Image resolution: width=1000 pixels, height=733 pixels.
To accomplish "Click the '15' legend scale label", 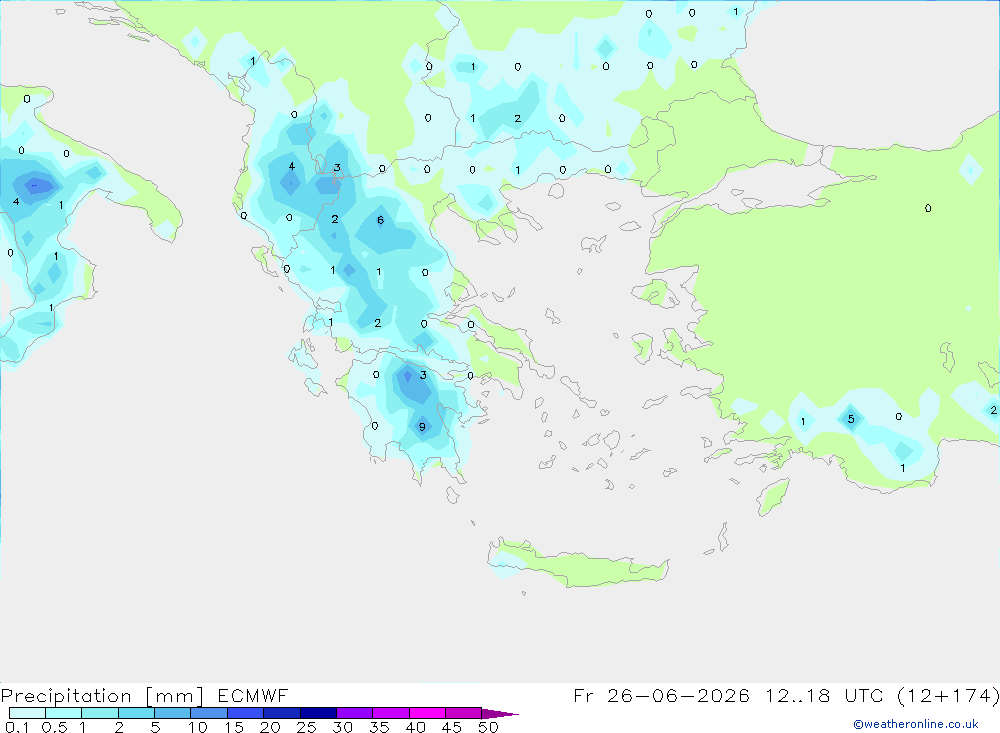I will pos(234,727).
